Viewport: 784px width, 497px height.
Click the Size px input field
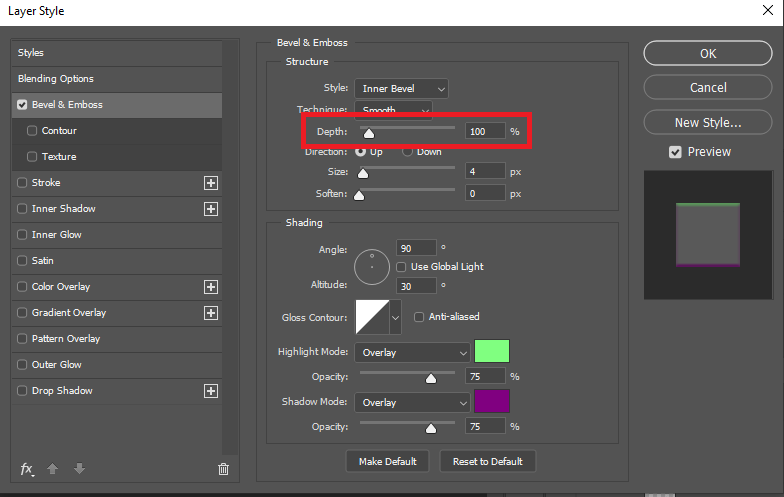485,172
